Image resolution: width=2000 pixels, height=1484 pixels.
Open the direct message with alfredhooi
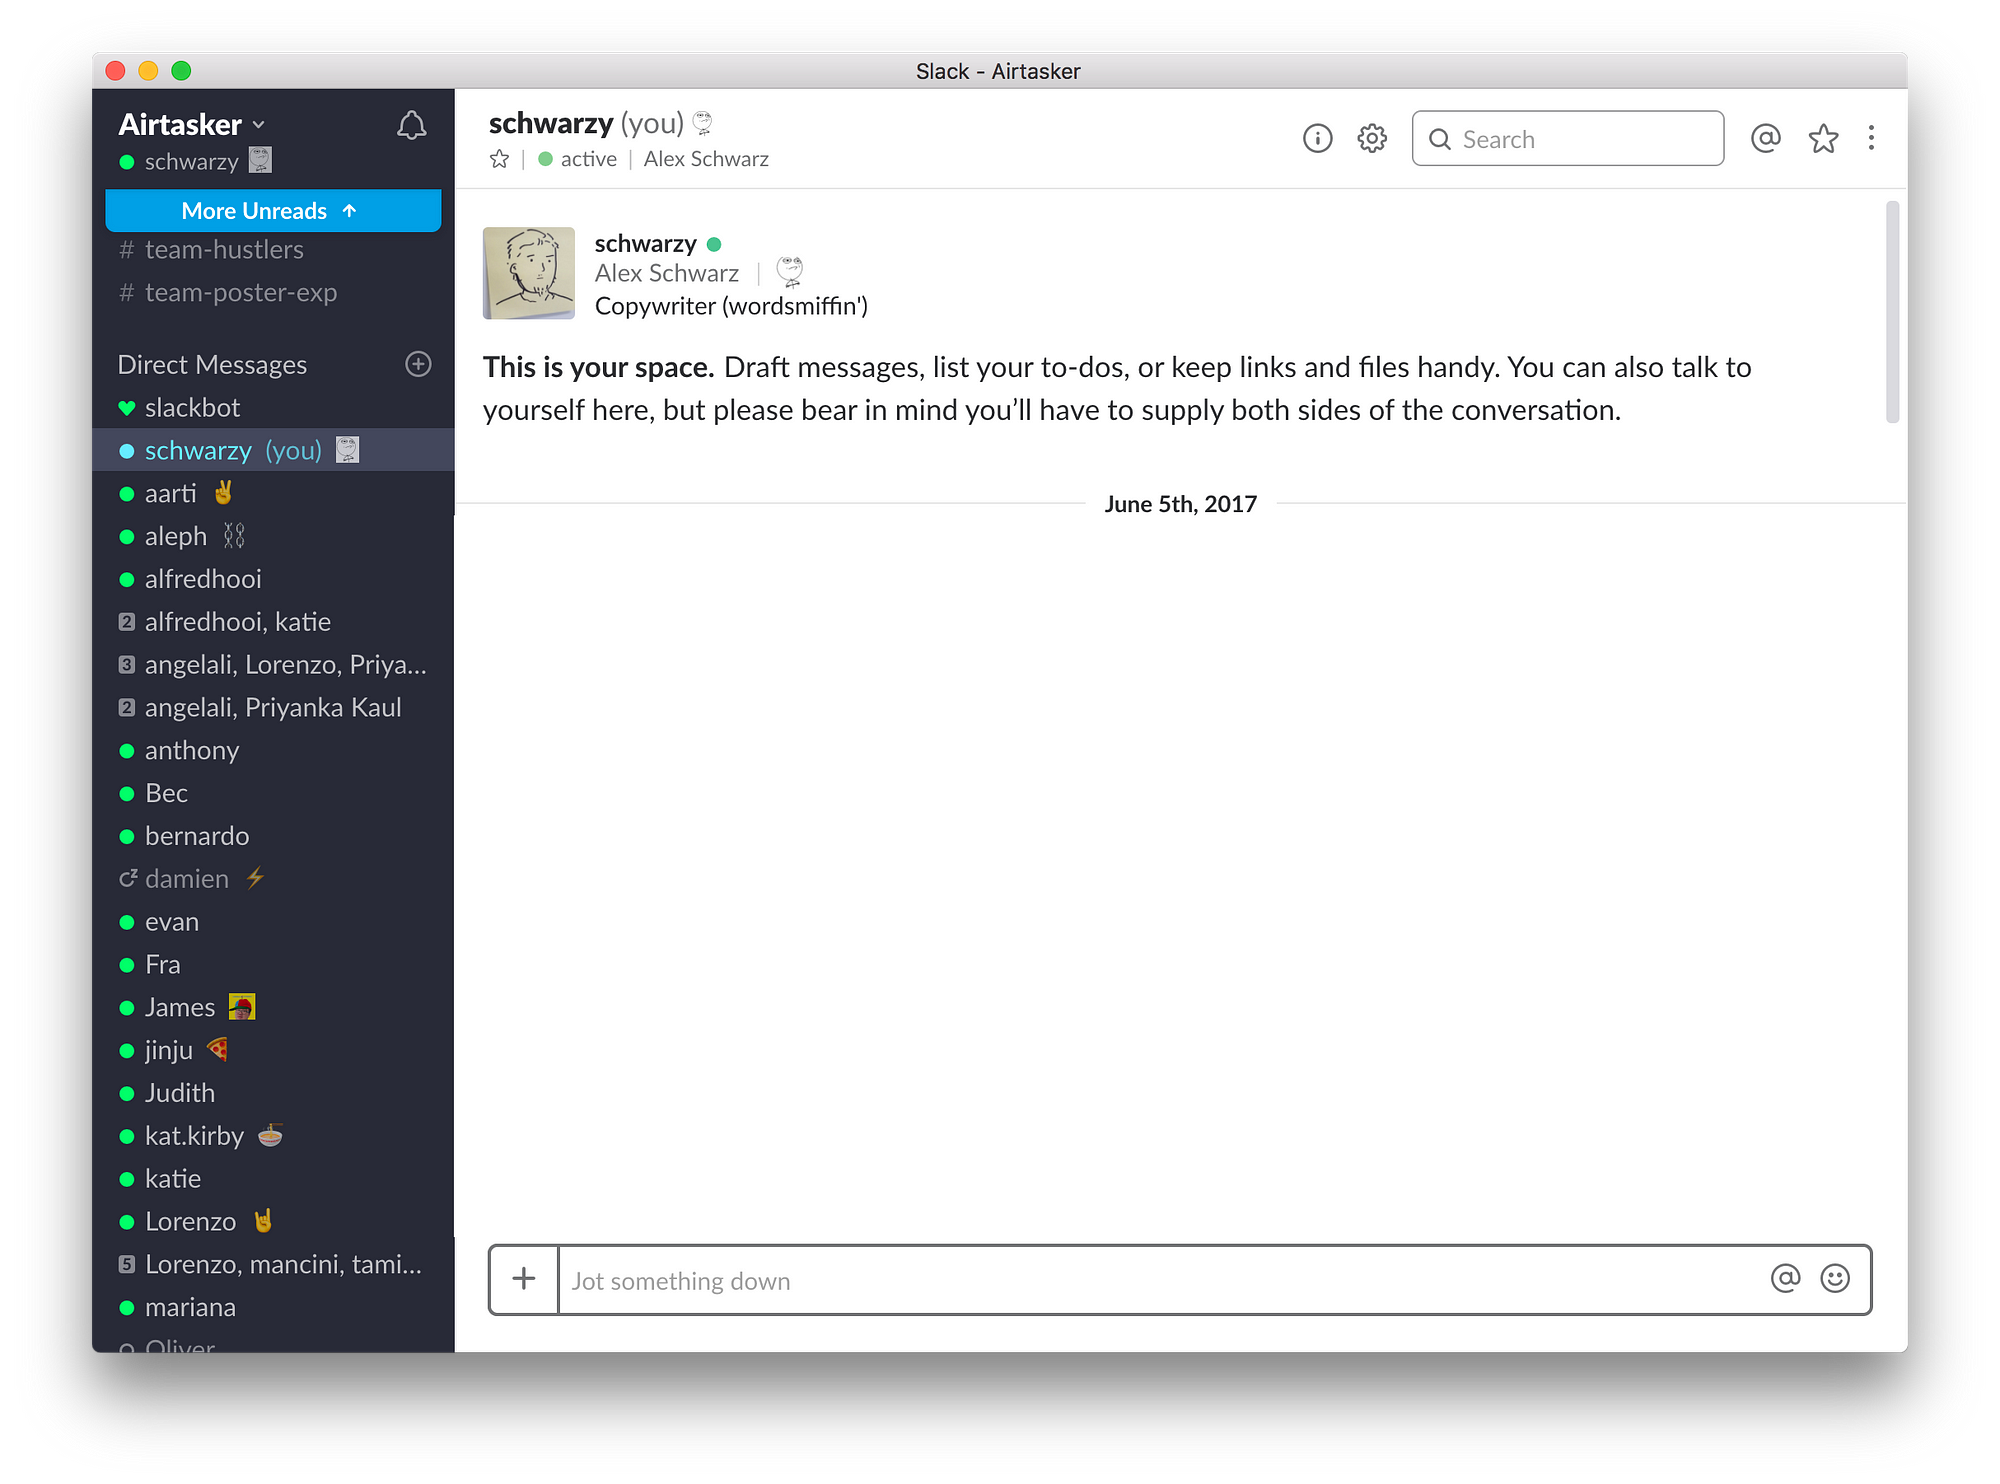point(273,579)
